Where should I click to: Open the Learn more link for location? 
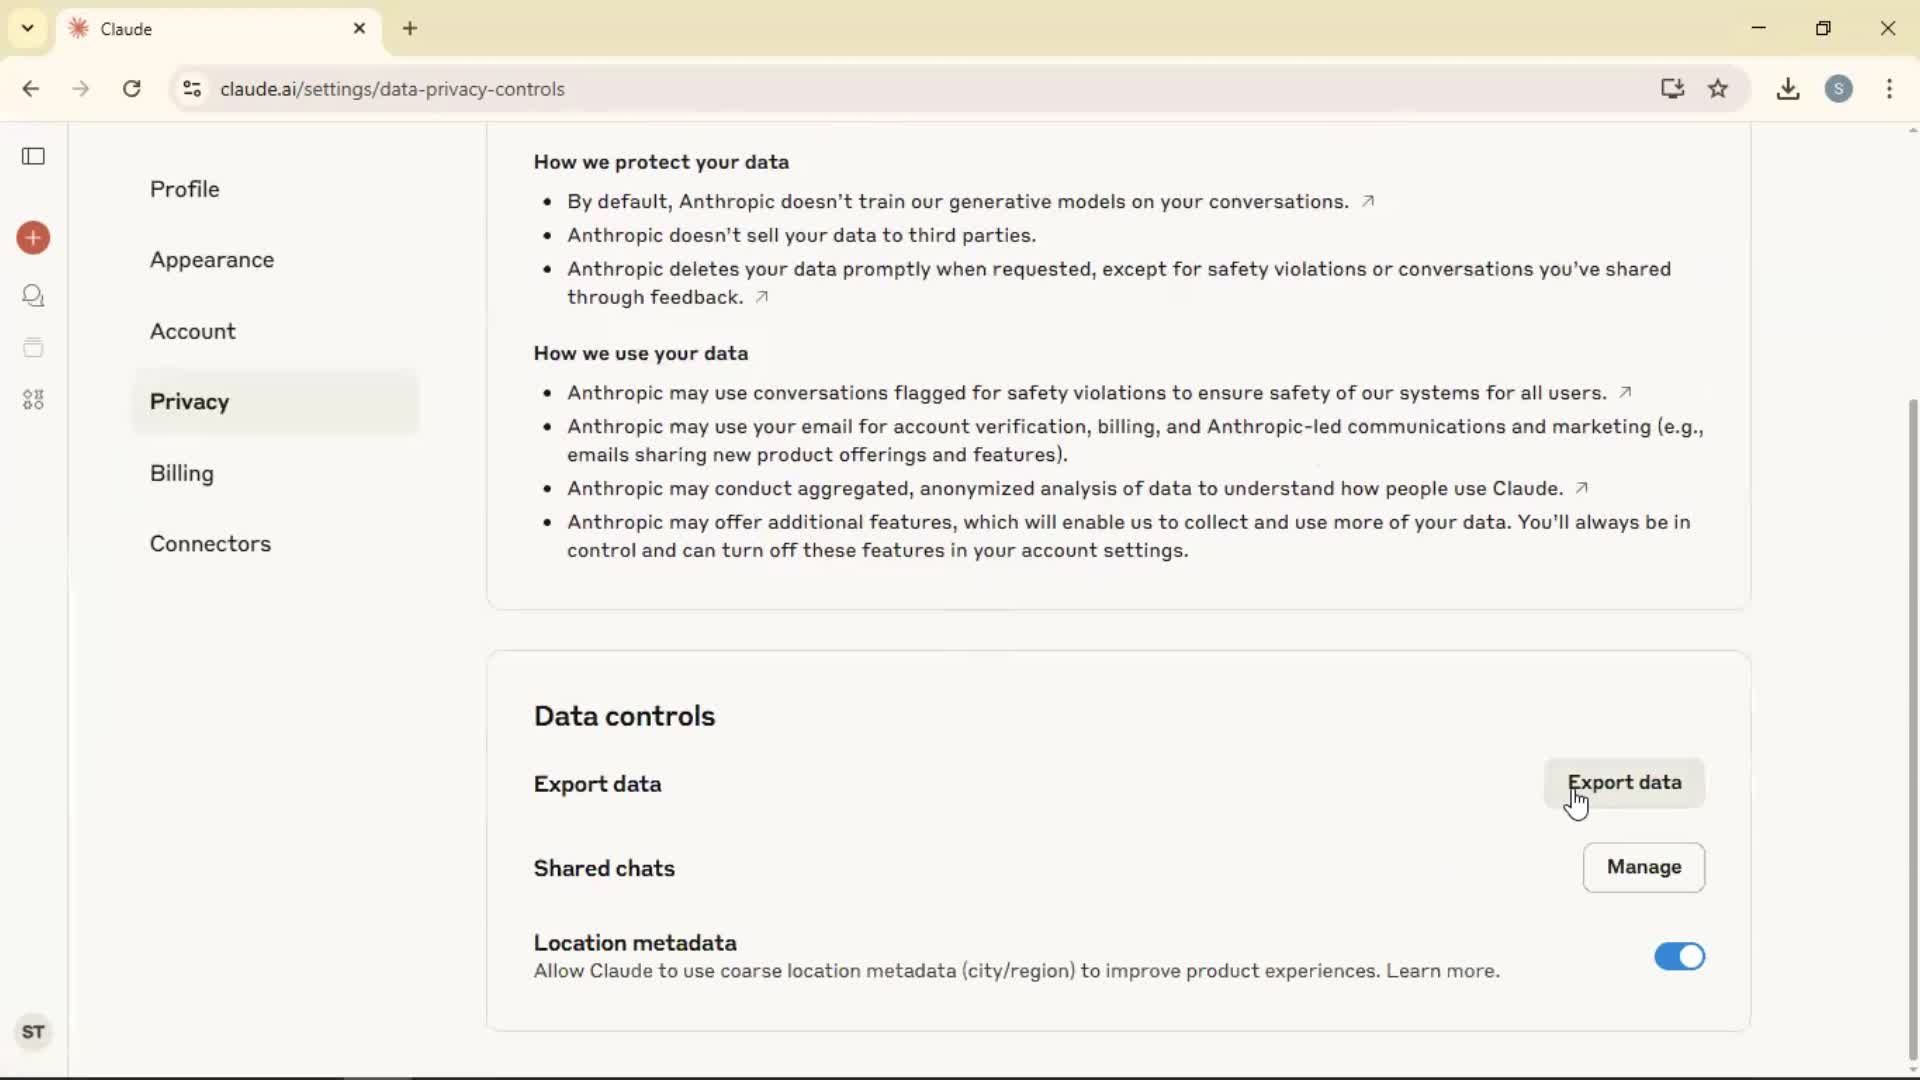click(x=1442, y=971)
